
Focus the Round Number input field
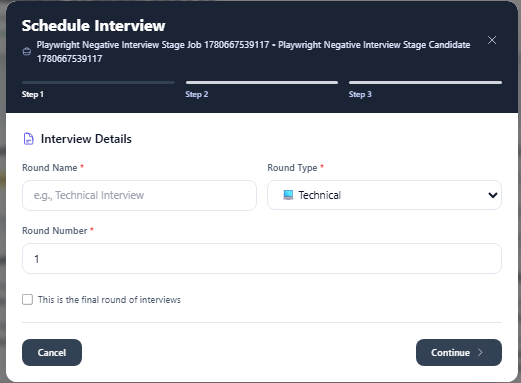tap(262, 259)
